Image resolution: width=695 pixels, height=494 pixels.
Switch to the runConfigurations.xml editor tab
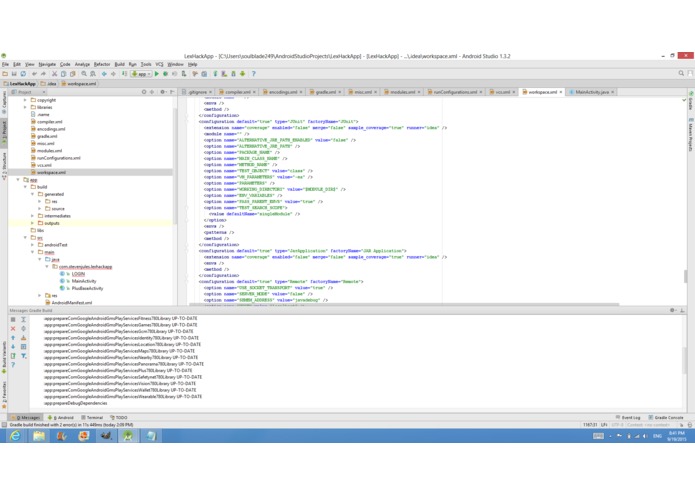coord(455,92)
